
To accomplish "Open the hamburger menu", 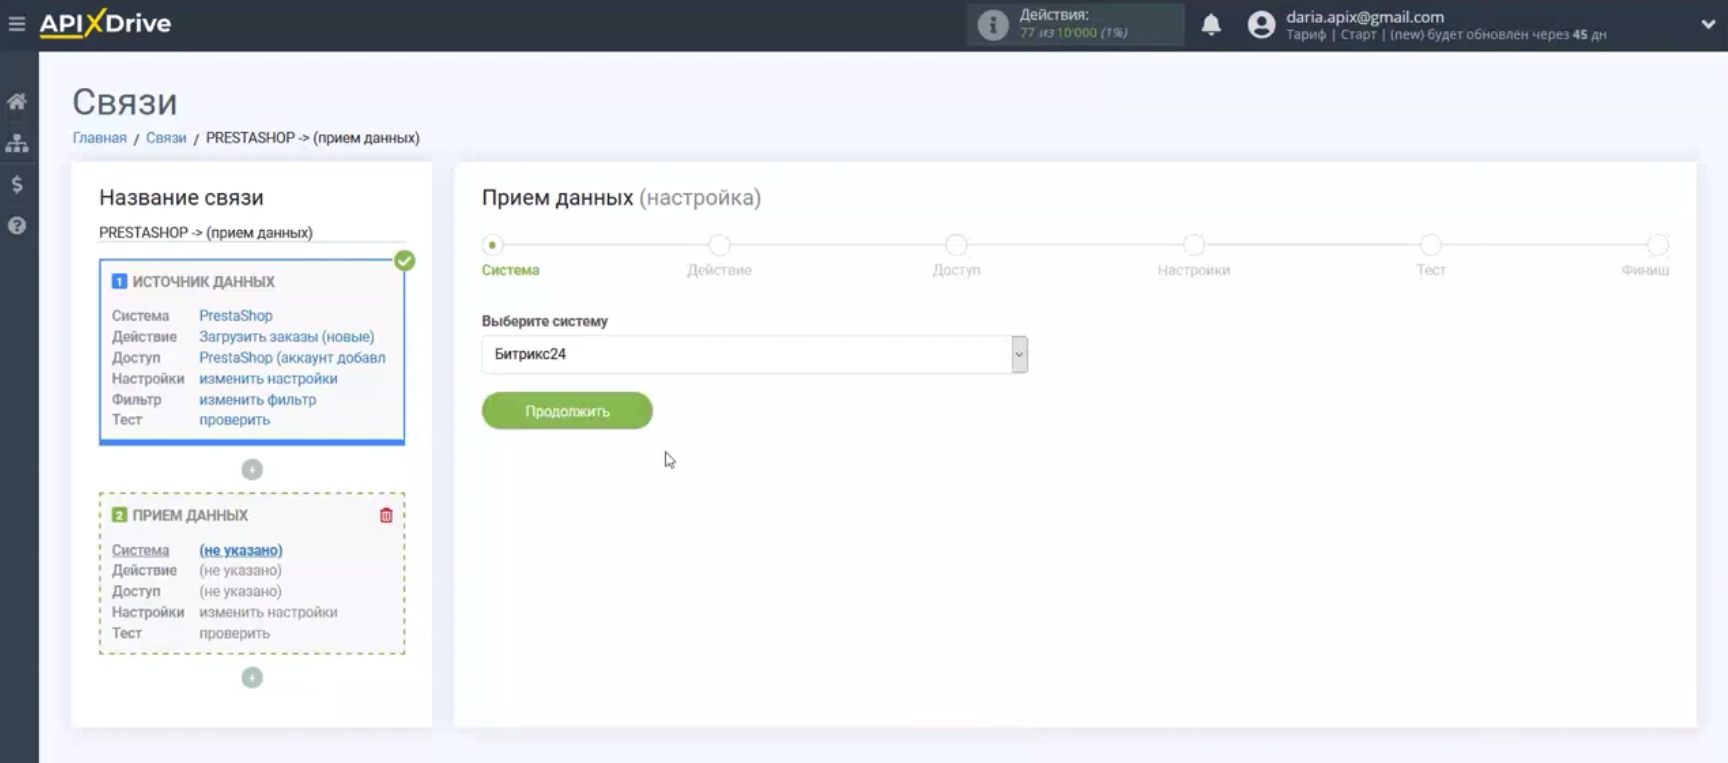I will pyautogui.click(x=17, y=23).
